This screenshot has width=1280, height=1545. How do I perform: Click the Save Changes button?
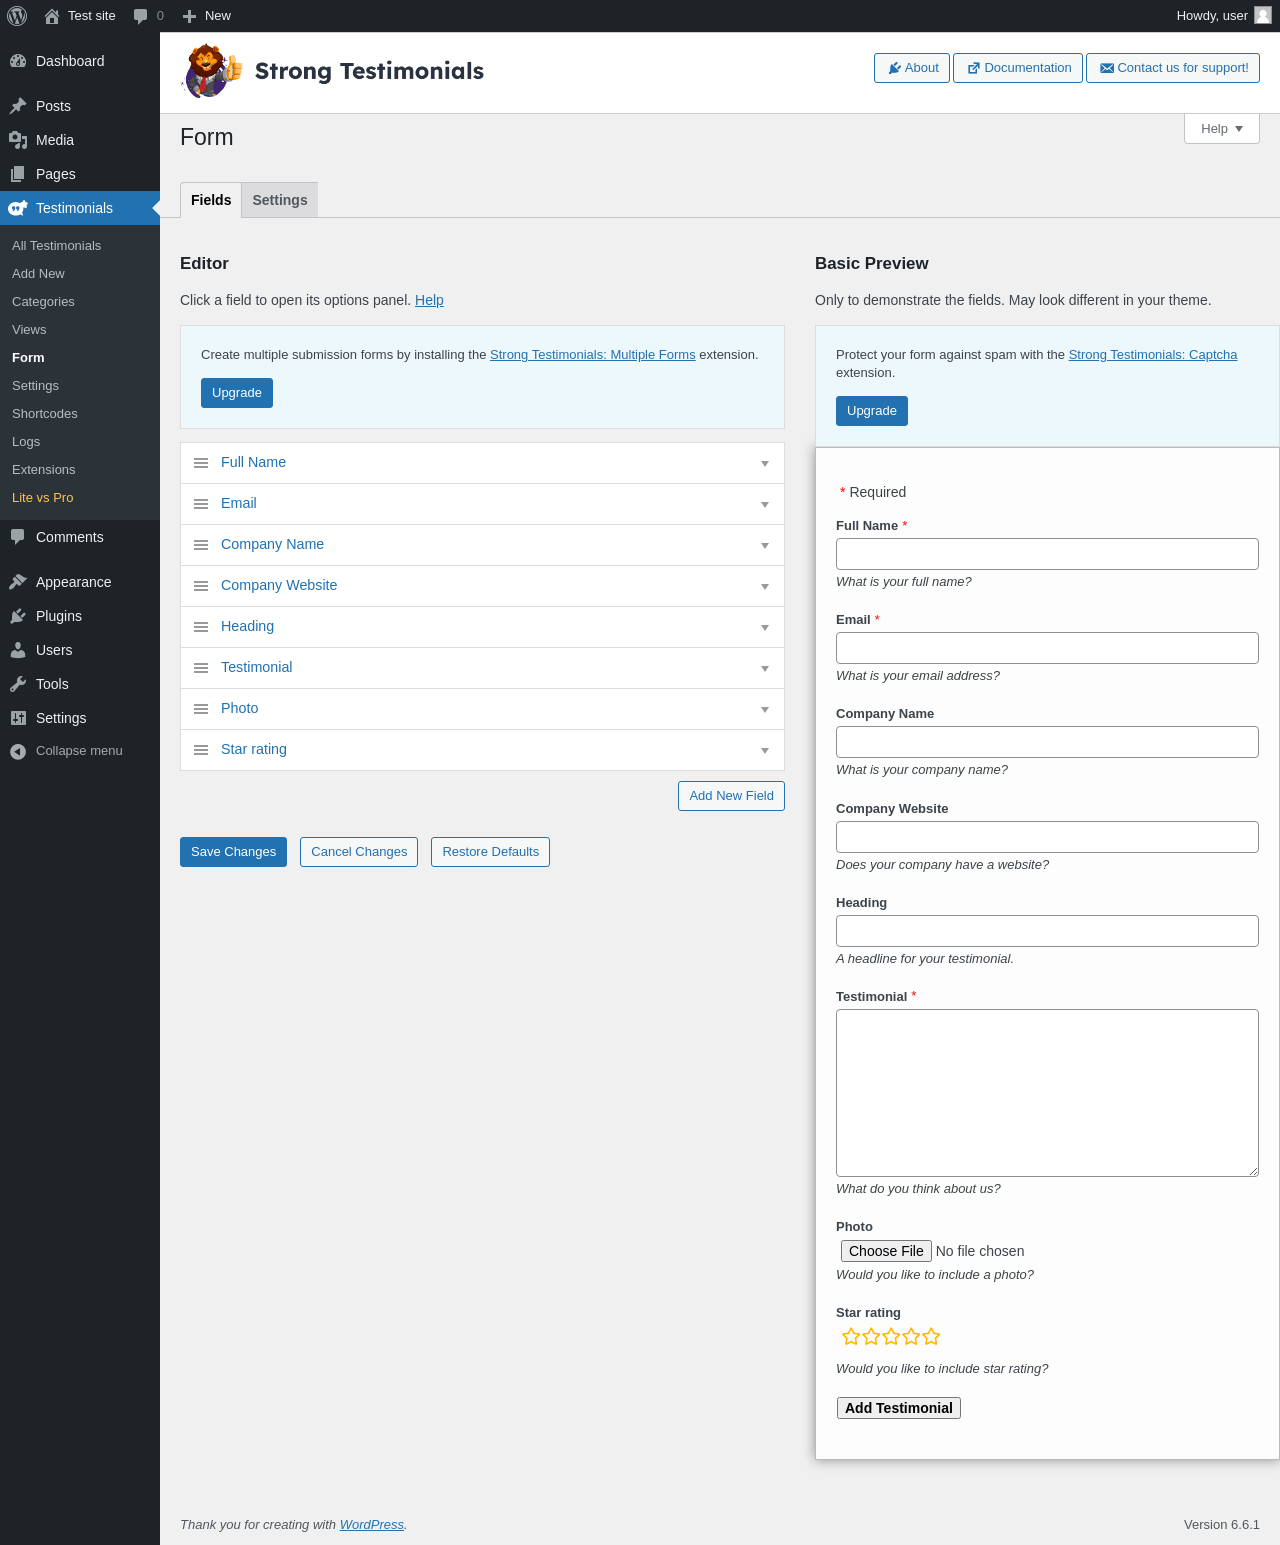pyautogui.click(x=233, y=852)
